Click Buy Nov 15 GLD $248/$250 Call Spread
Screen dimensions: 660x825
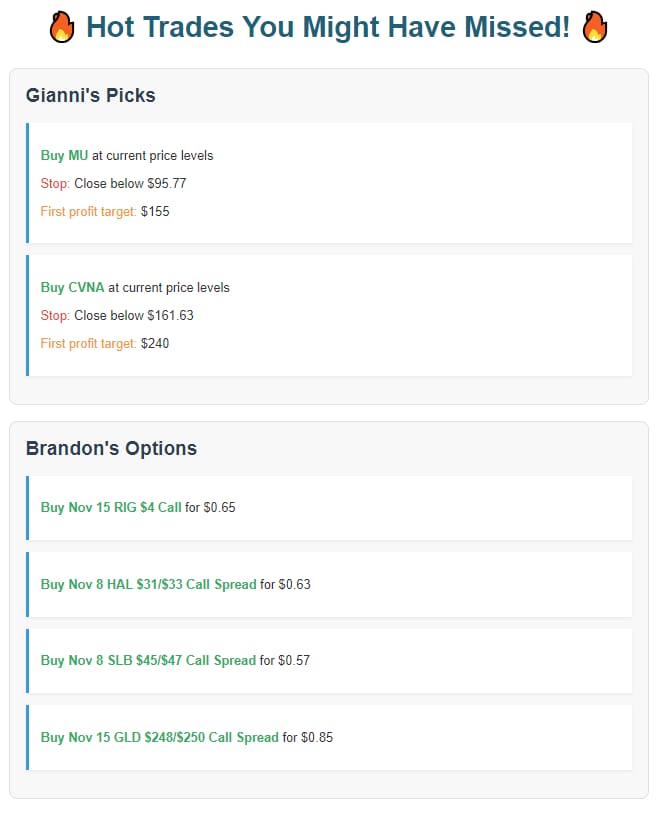(159, 738)
